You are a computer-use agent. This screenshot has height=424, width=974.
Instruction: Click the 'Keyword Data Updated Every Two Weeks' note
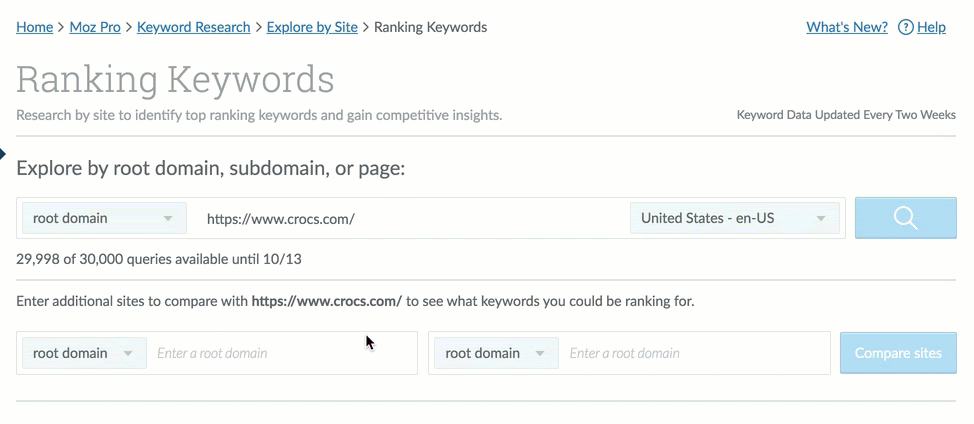(846, 115)
